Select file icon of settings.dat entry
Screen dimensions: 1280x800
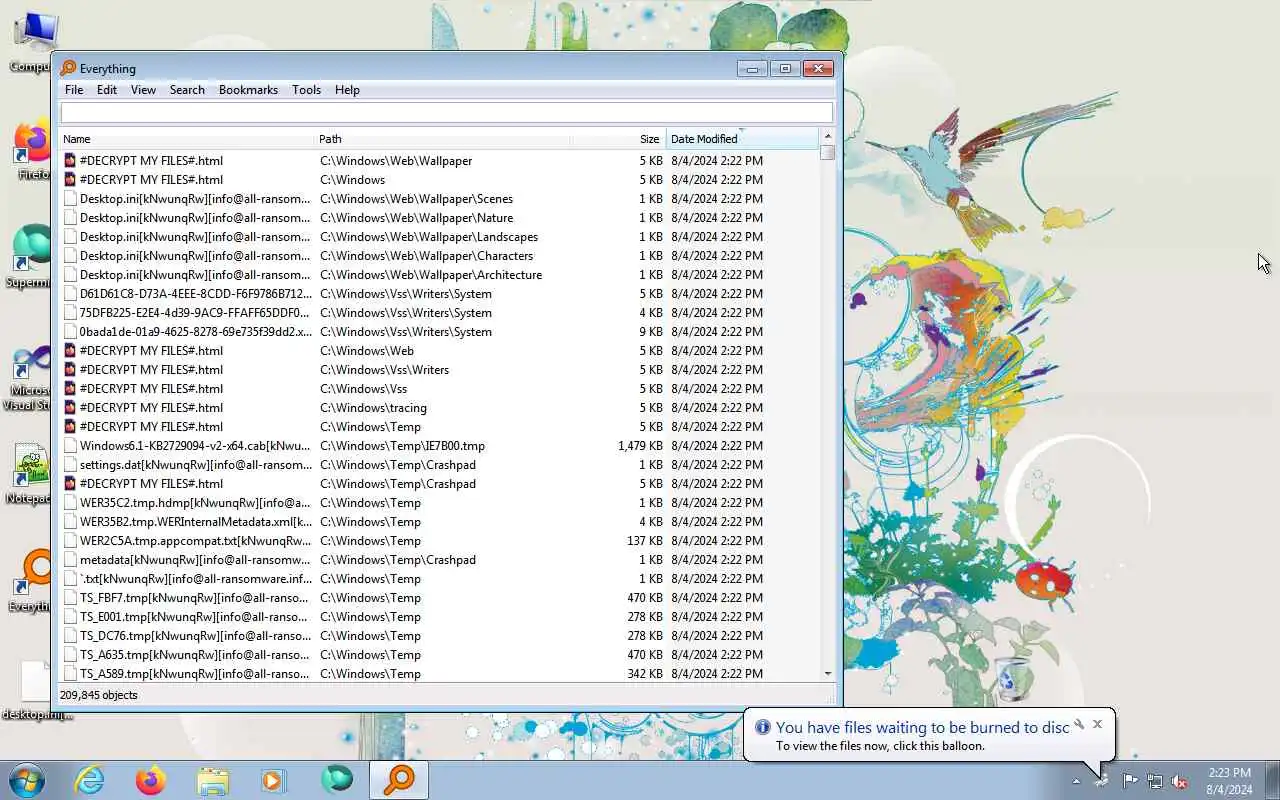pyautogui.click(x=70, y=464)
